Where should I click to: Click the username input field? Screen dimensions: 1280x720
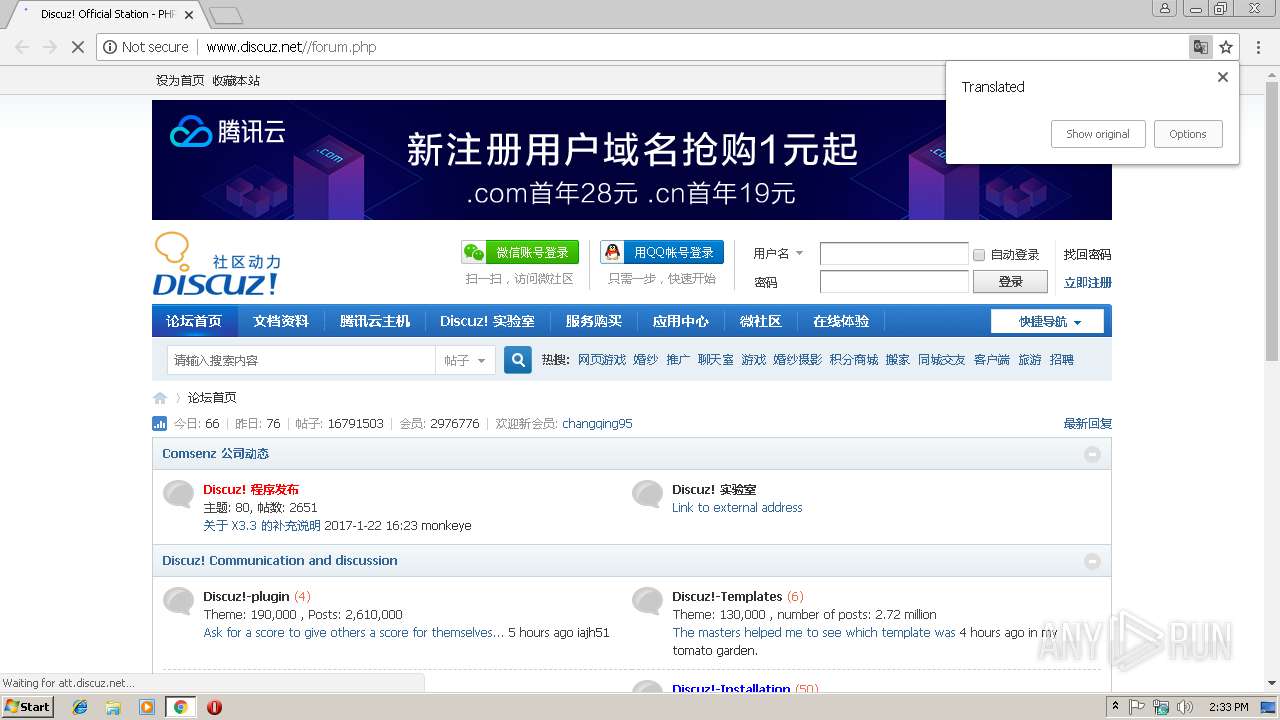894,254
